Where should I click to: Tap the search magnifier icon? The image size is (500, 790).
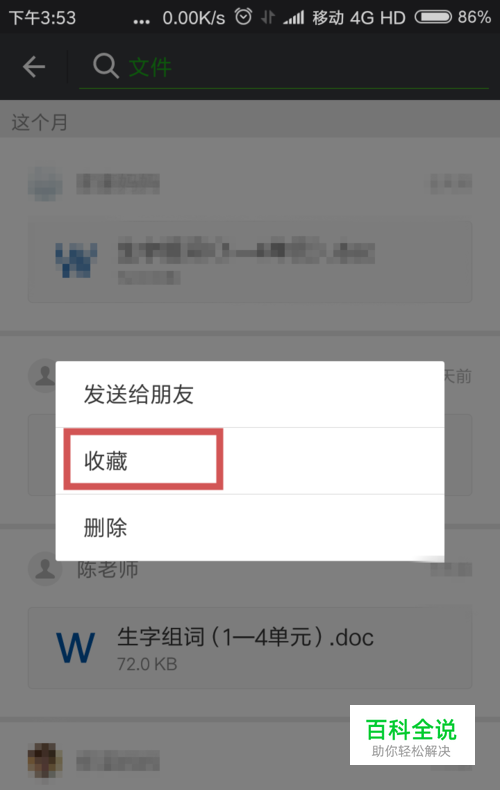(x=106, y=66)
